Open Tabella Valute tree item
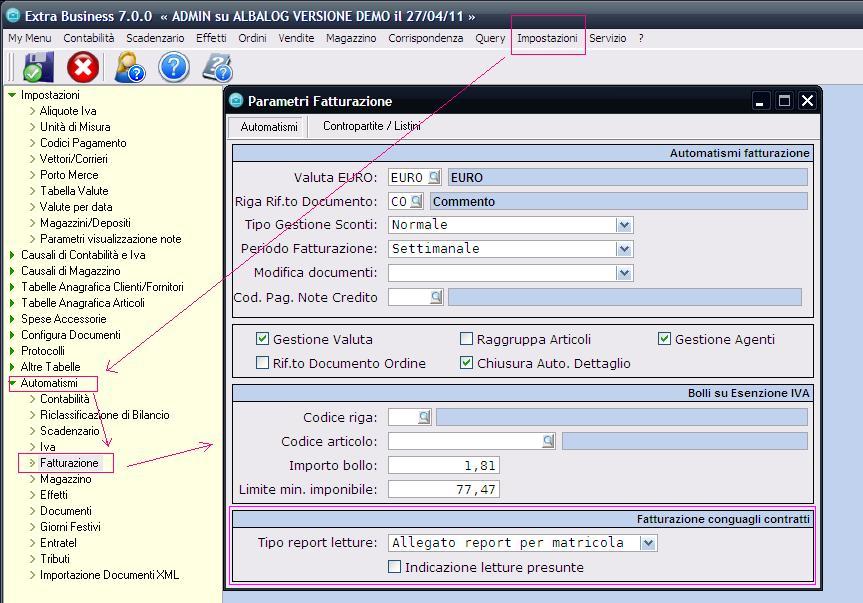Screen dimensions: 863x603 tap(74, 191)
